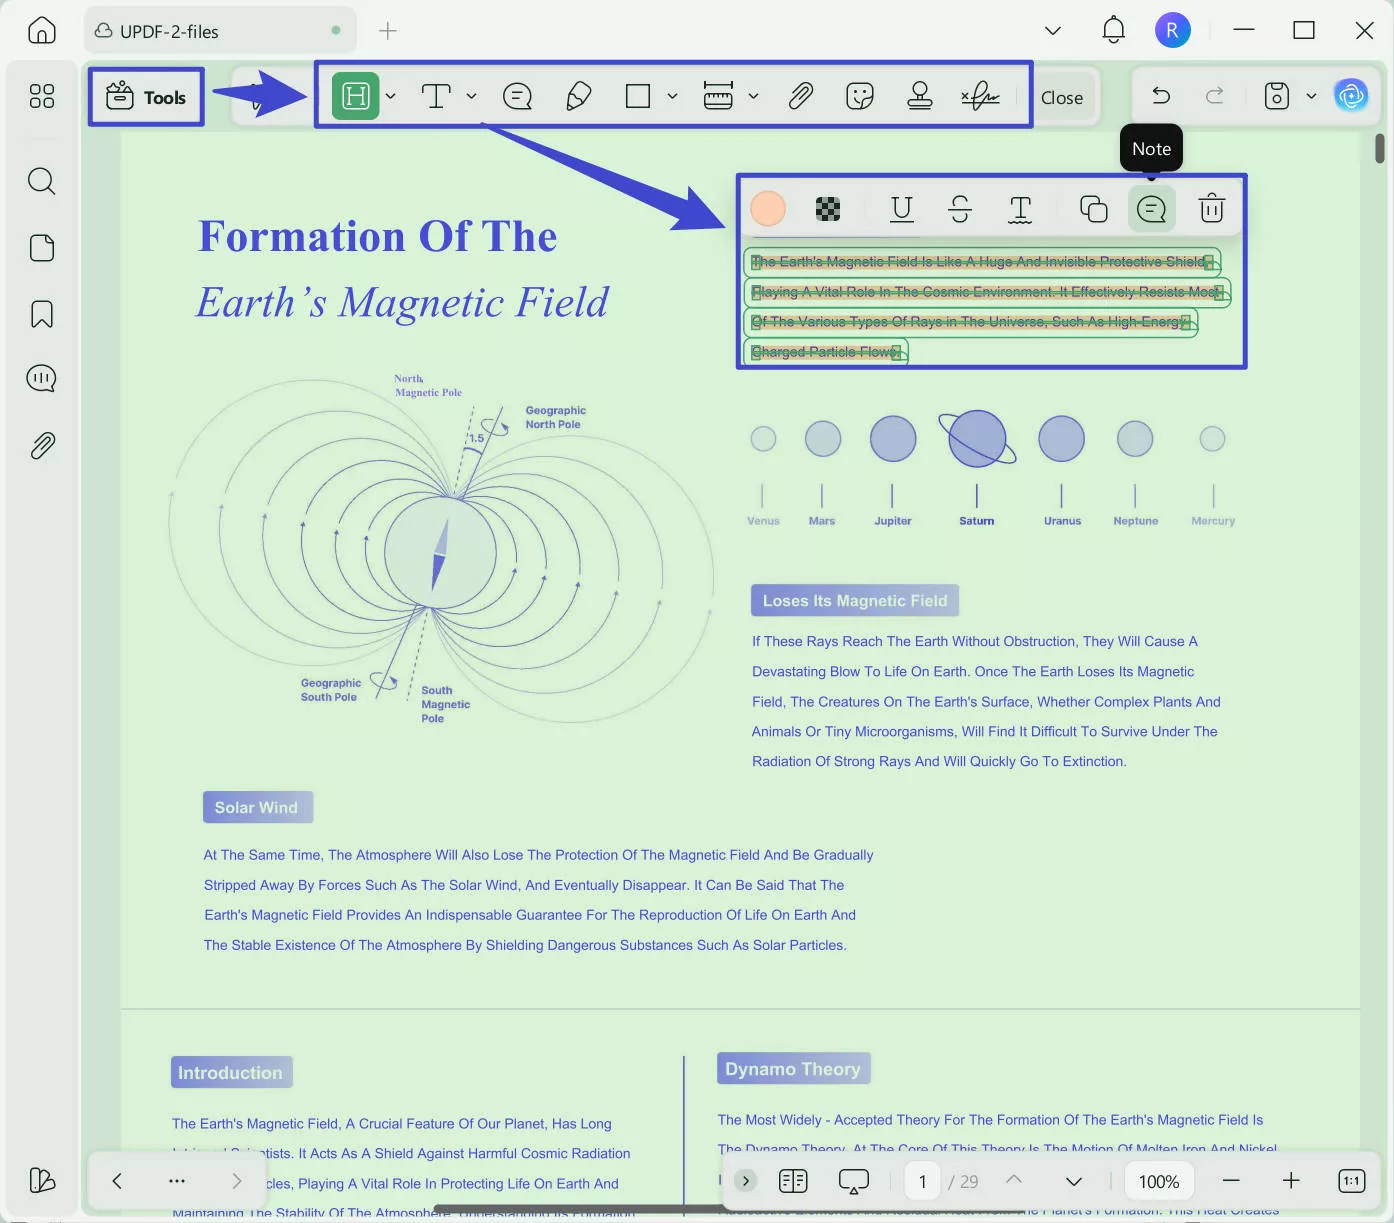The height and width of the screenshot is (1223, 1394).
Task: Toggle strikethrough on the selected text
Action: [959, 208]
